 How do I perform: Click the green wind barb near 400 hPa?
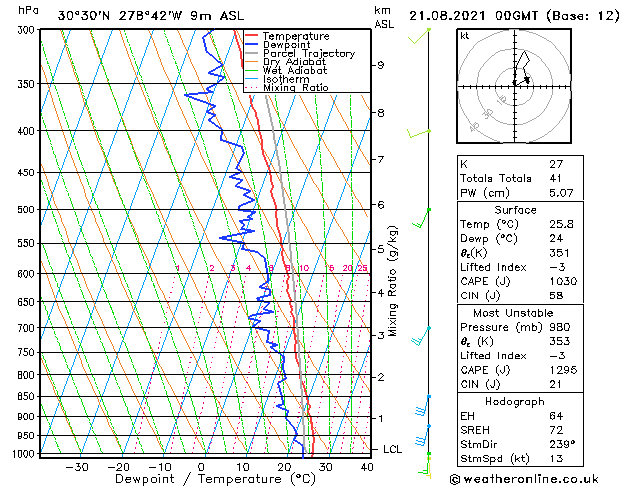pyautogui.click(x=418, y=133)
